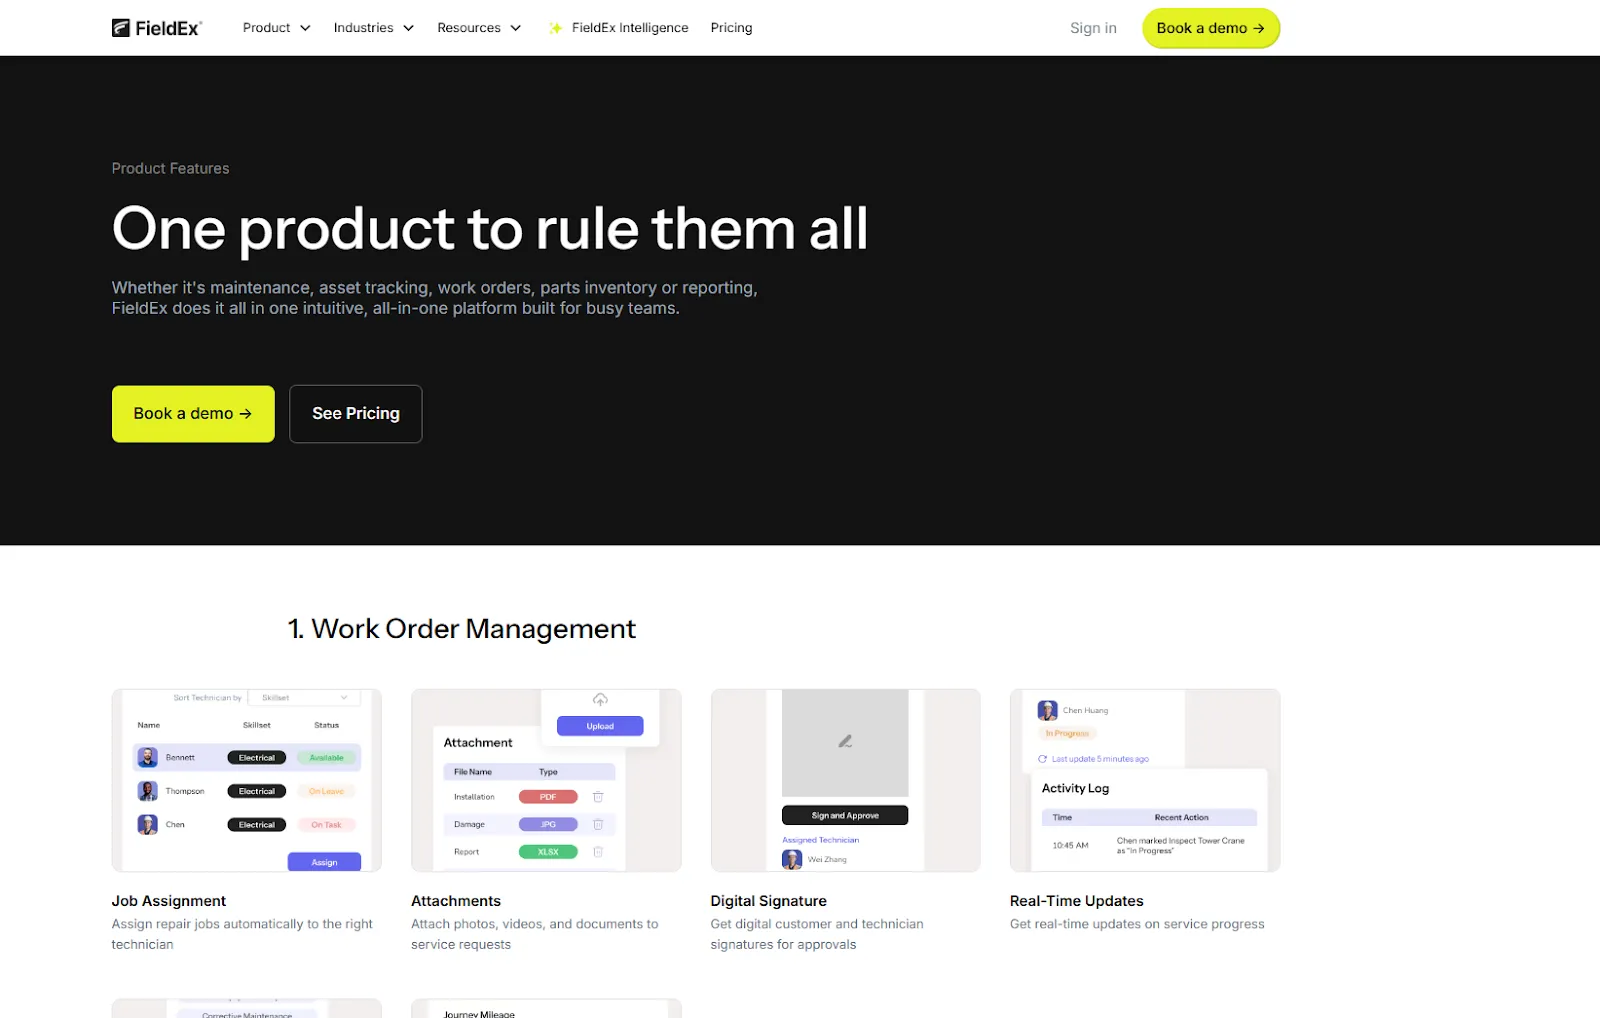Click the trash icon in Installation row
Viewport: 1600px width, 1018px height.
coord(598,797)
